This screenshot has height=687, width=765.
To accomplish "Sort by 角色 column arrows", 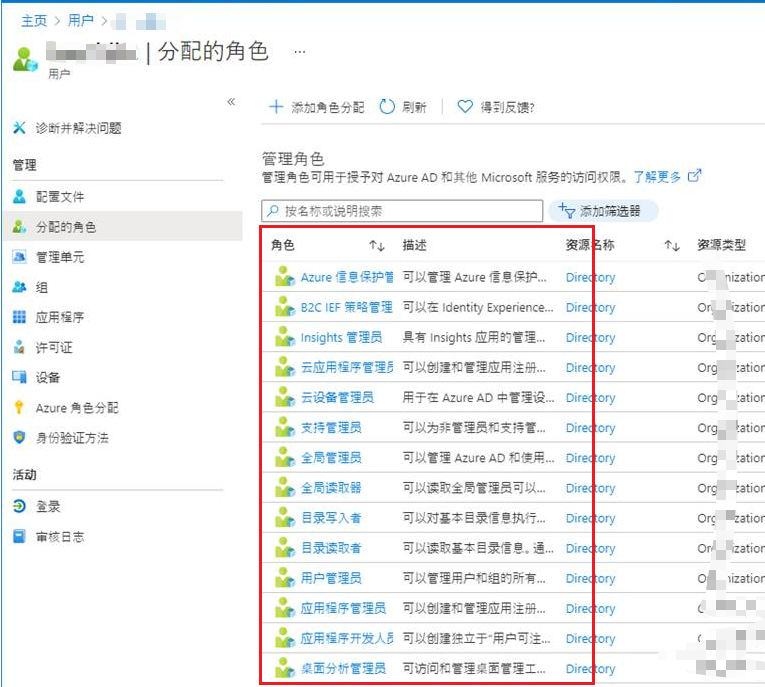I will [376, 245].
